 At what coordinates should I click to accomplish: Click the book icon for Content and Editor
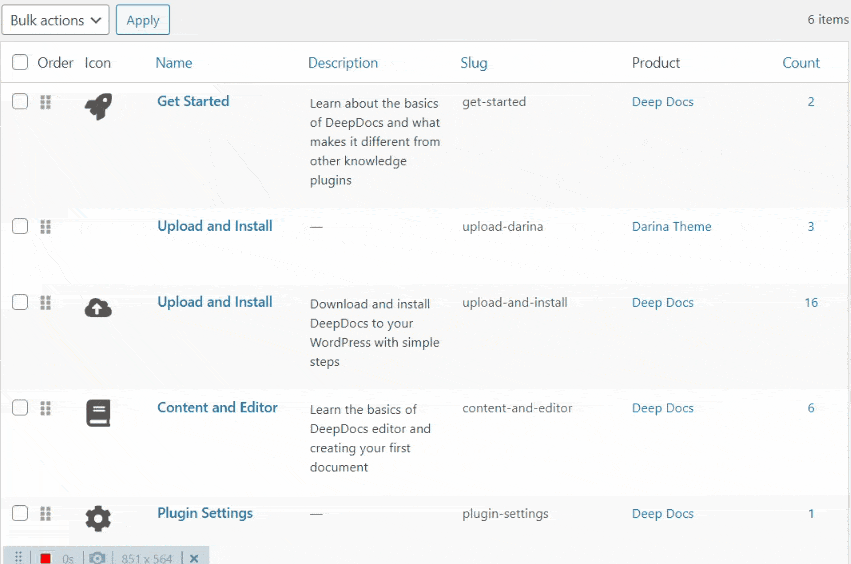tap(98, 413)
